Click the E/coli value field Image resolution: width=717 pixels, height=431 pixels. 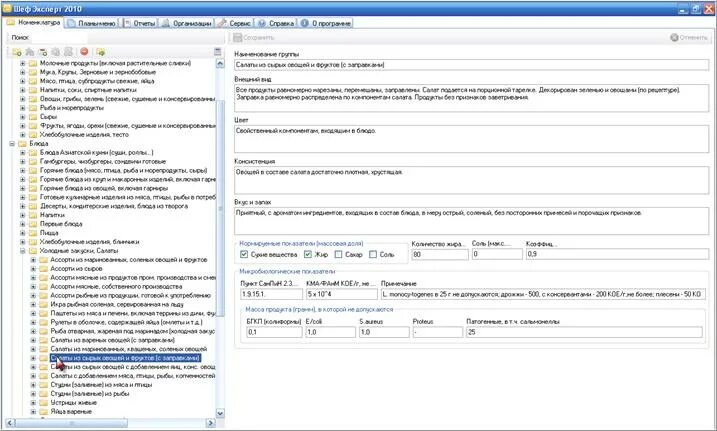pyautogui.click(x=330, y=332)
